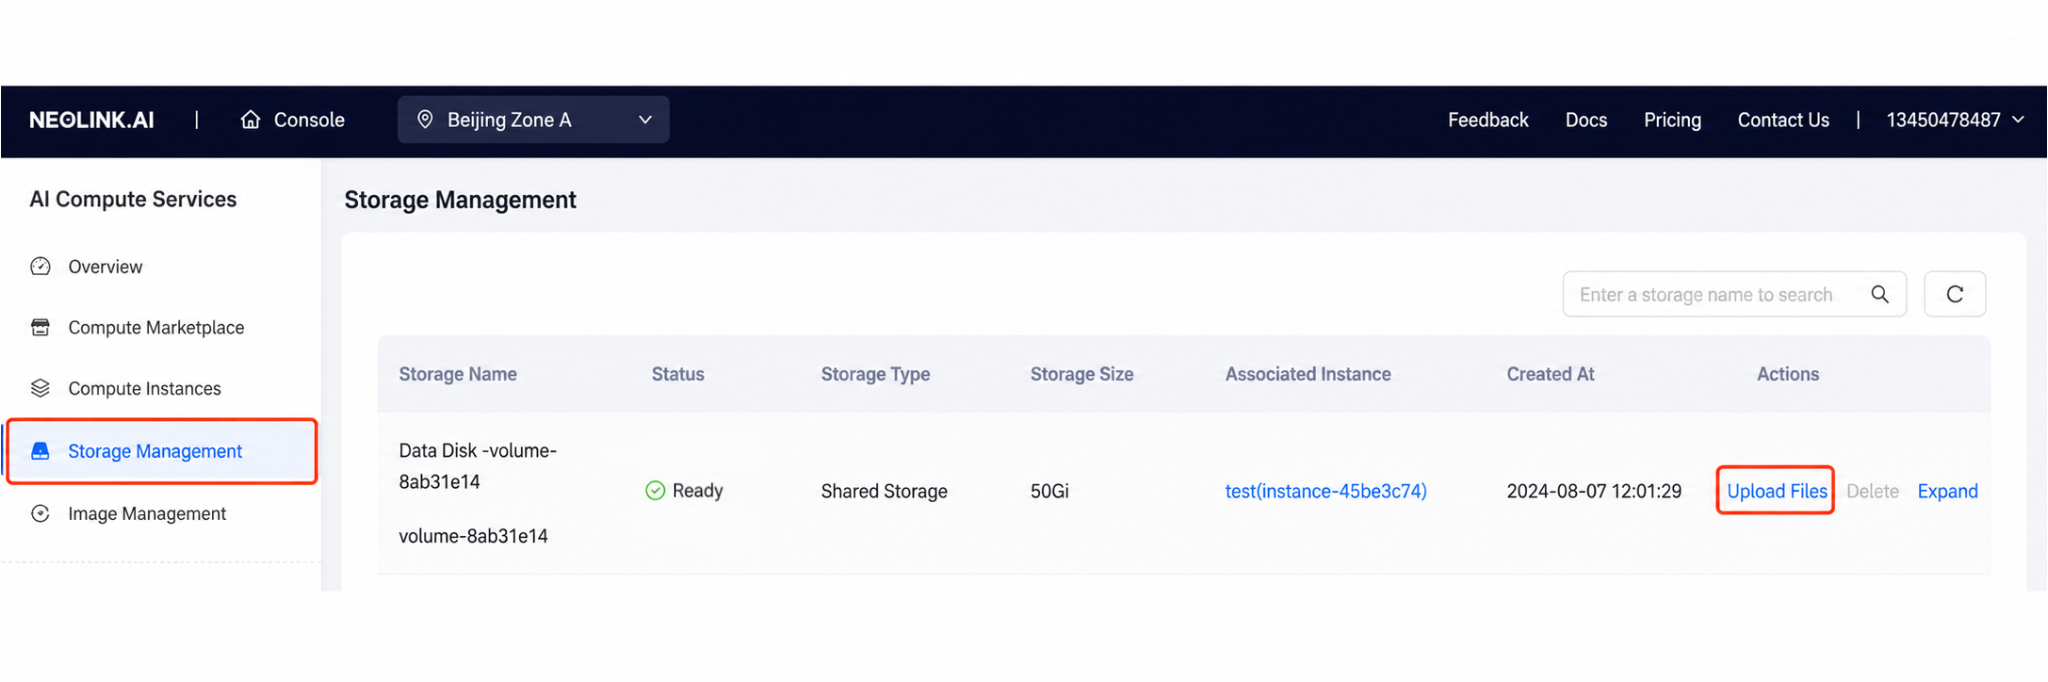Click the Ready status text
Viewport: 2048px width, 682px height.
[x=697, y=491]
